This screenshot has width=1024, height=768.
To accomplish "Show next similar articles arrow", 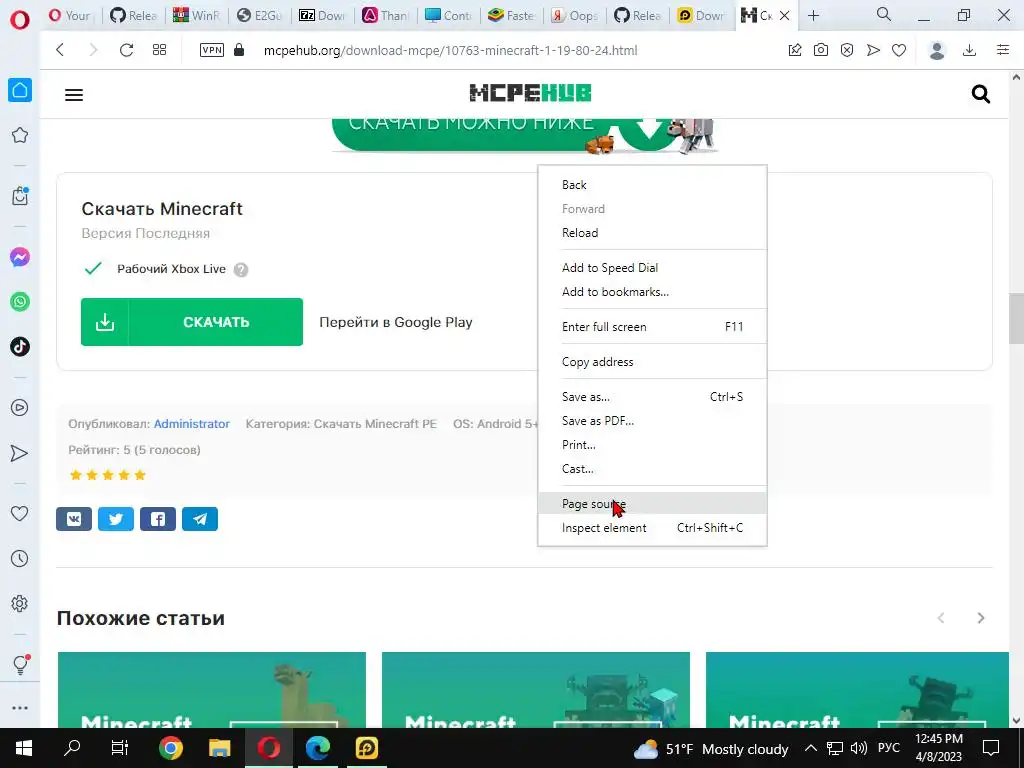I will [x=980, y=618].
